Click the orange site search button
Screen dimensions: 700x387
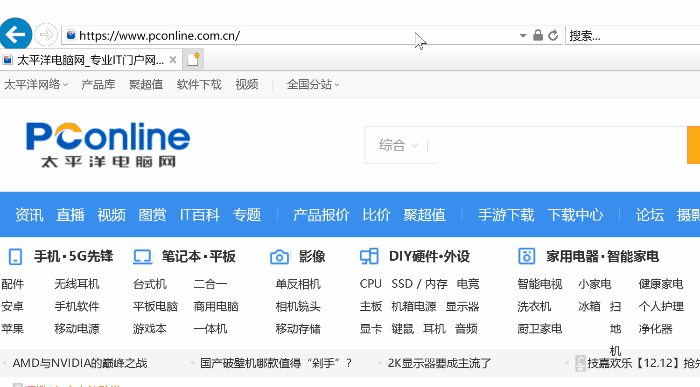(693, 145)
